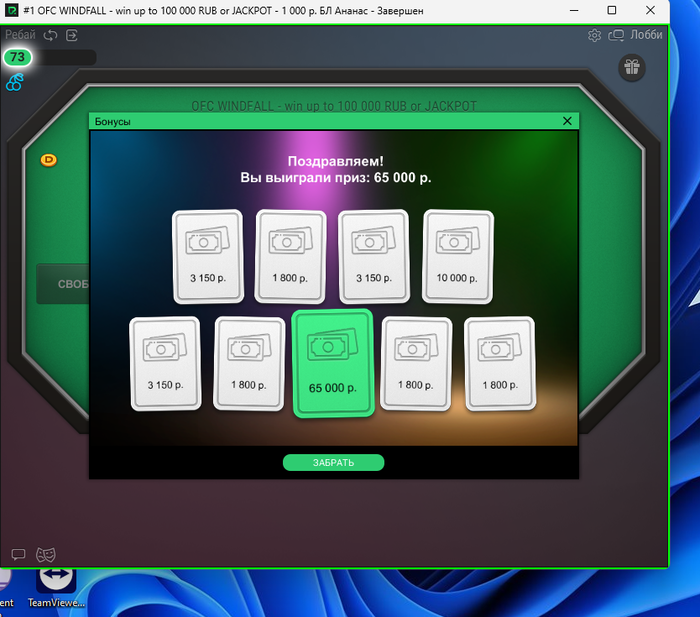
Task: Click the Ребай button
Action: [x=20, y=34]
